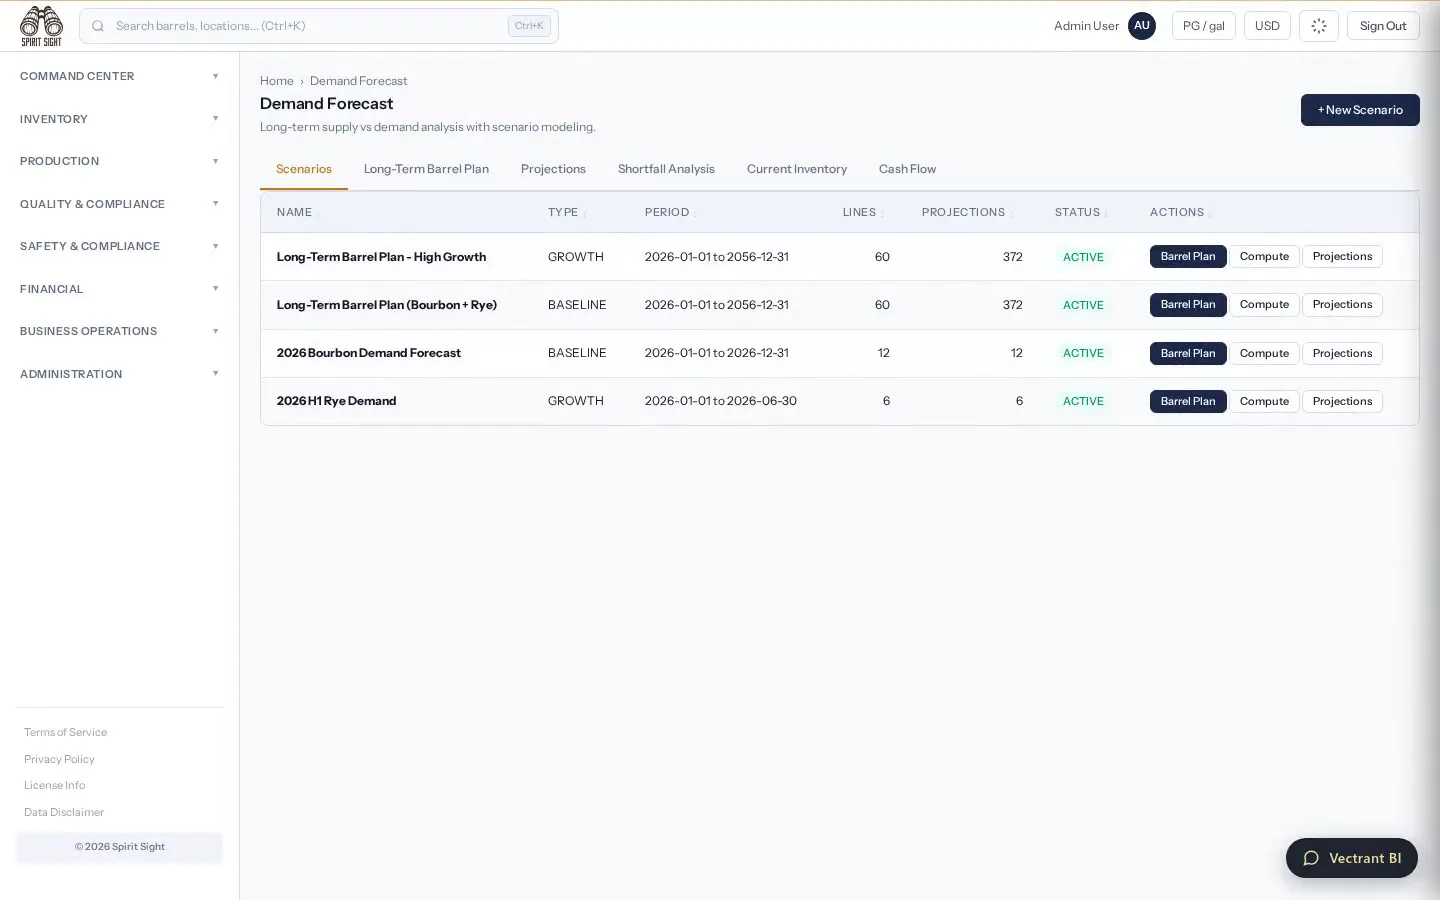
Task: Click ACTIVE status of 2026 H1 Rye Demand
Action: 1083,401
